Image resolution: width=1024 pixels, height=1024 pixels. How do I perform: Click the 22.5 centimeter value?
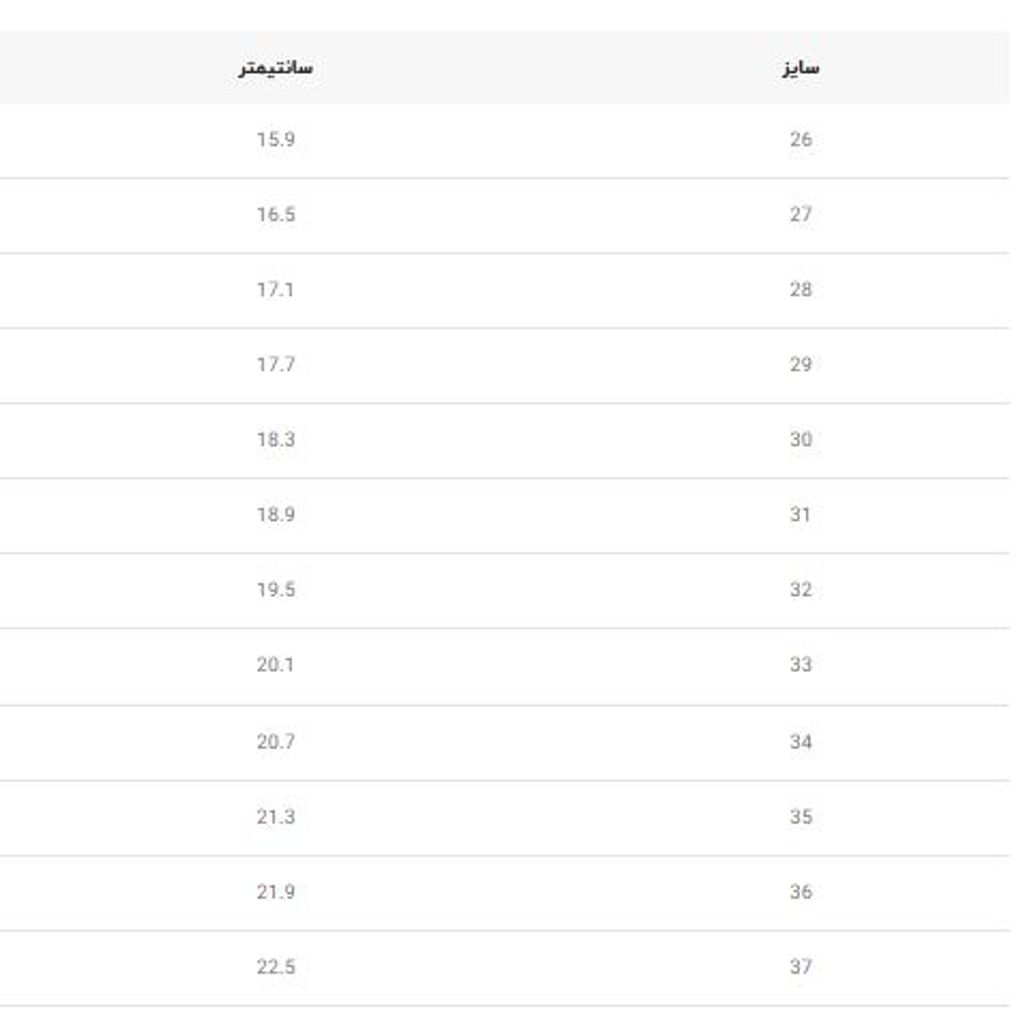[x=275, y=967]
